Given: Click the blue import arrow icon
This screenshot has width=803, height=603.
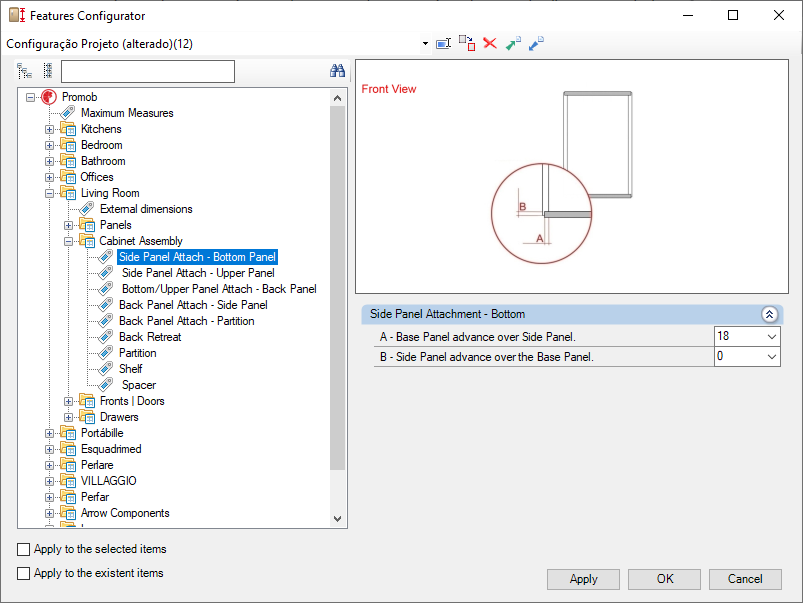Looking at the screenshot, I should pyautogui.click(x=536, y=44).
